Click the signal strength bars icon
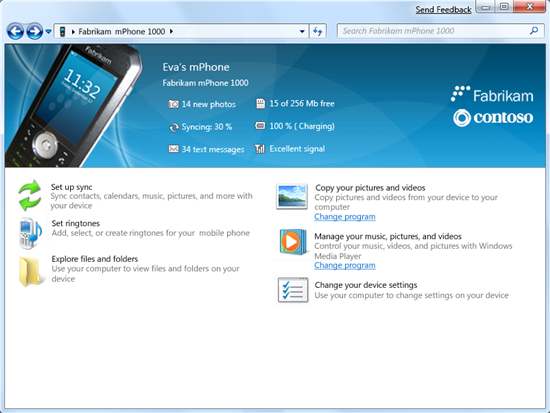The height and width of the screenshot is (413, 550). [x=260, y=149]
